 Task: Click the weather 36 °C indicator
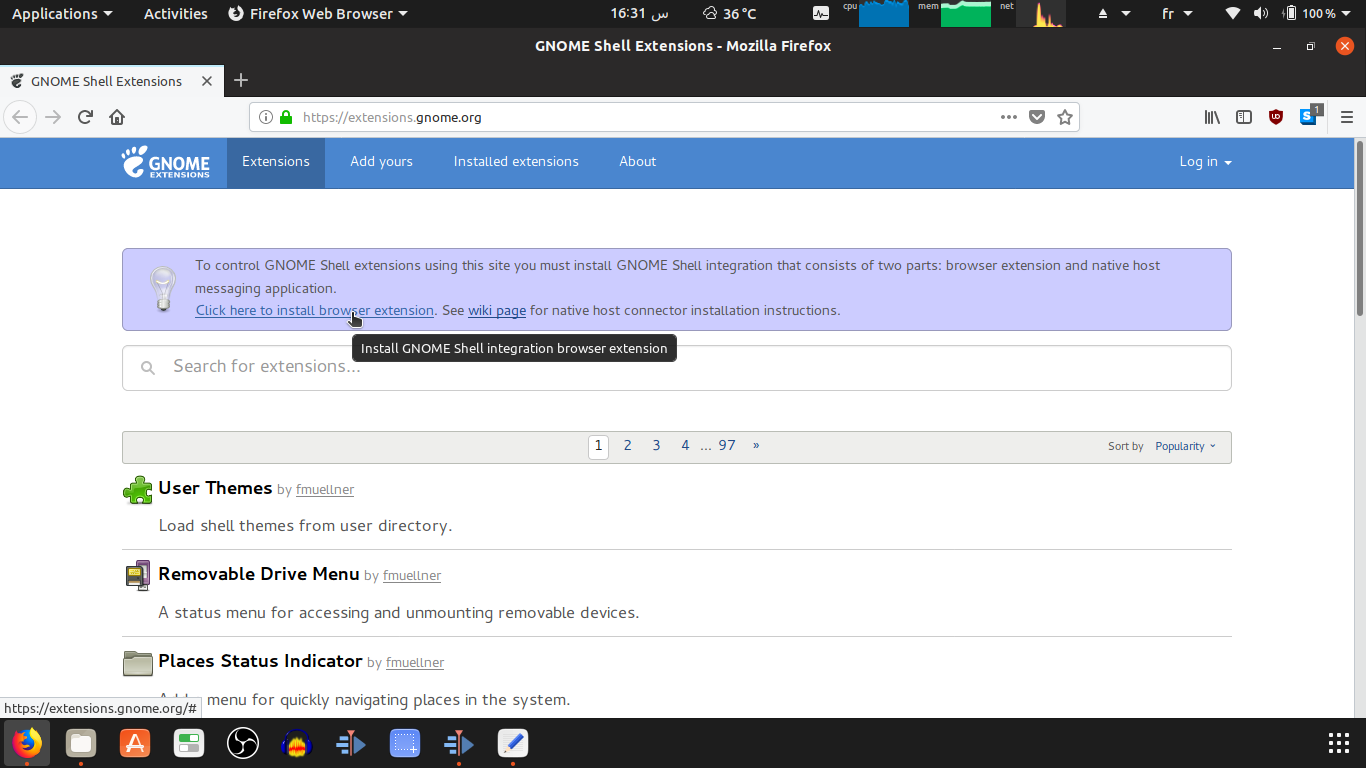coord(729,14)
